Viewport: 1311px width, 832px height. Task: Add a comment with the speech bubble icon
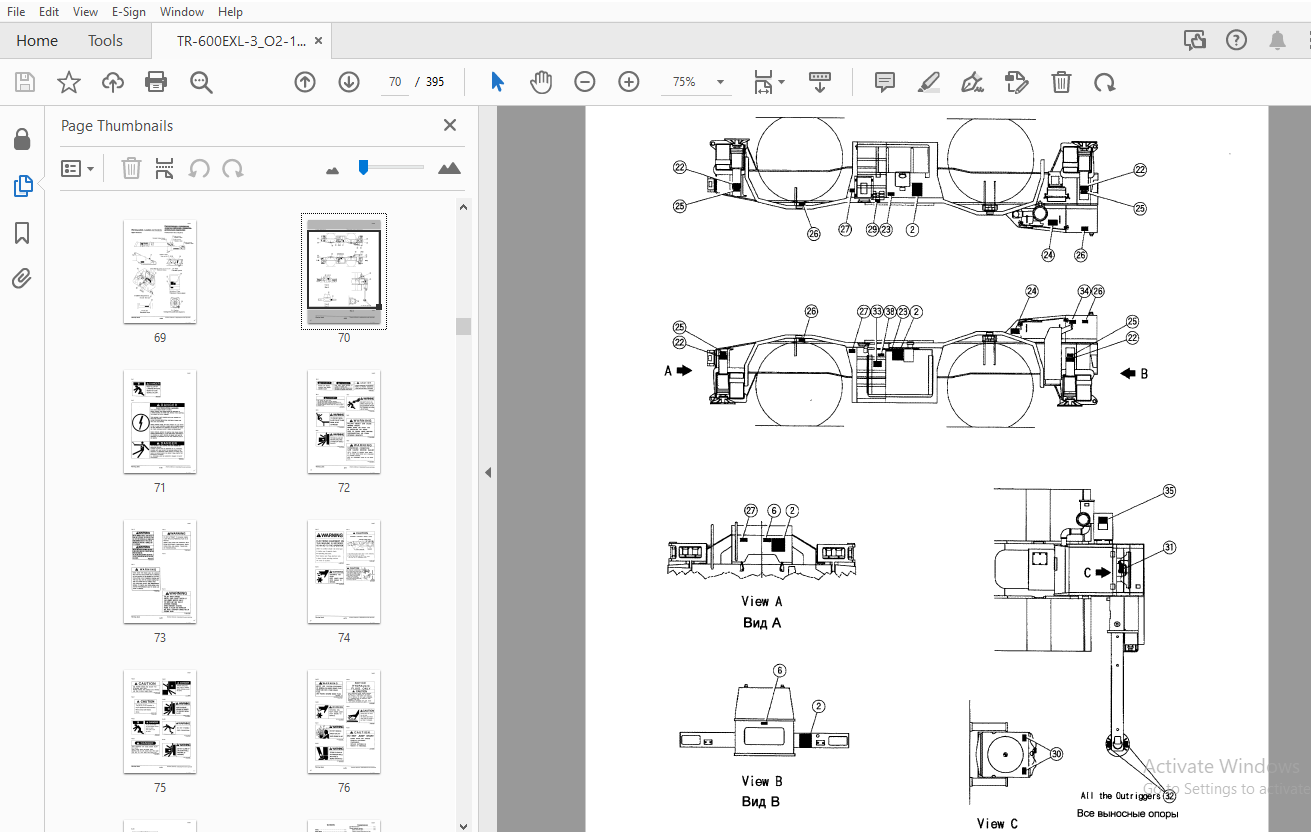point(885,82)
